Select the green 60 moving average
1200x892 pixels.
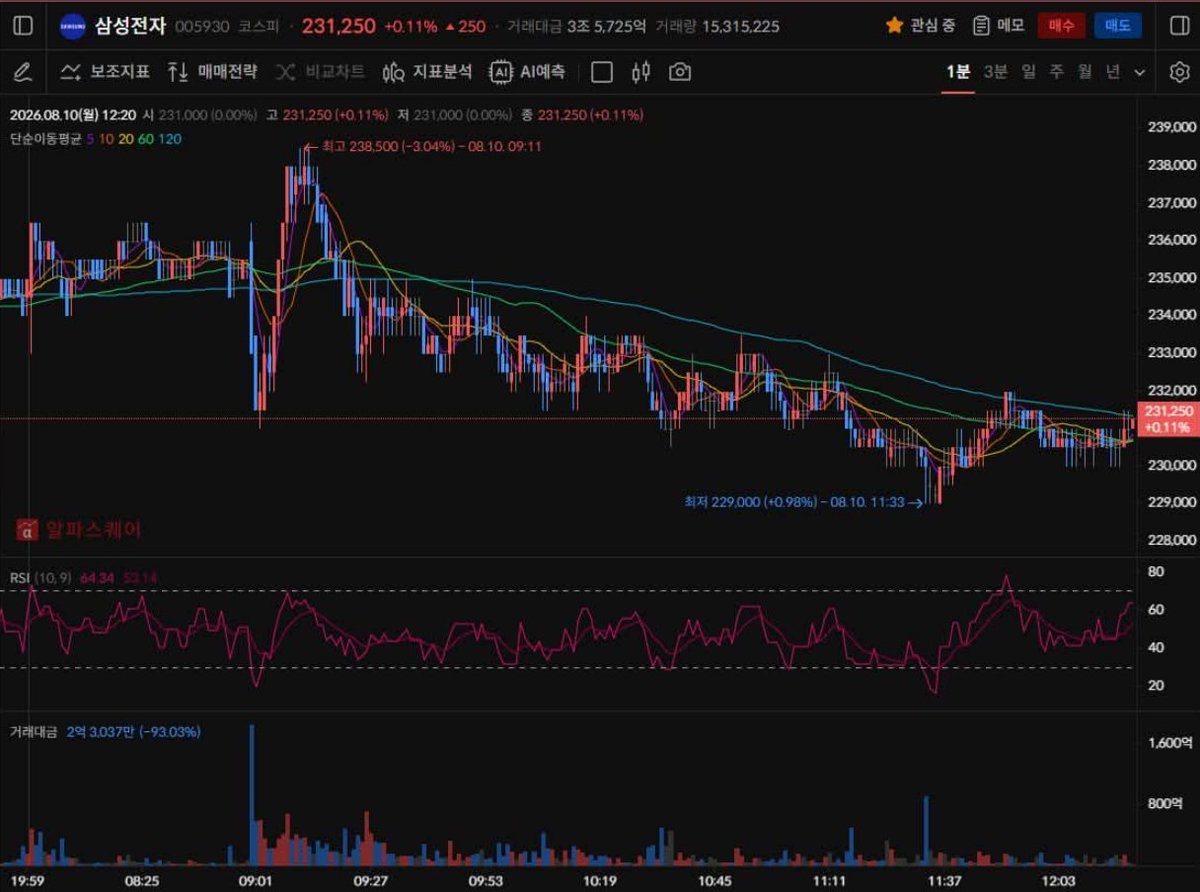[x=146, y=139]
